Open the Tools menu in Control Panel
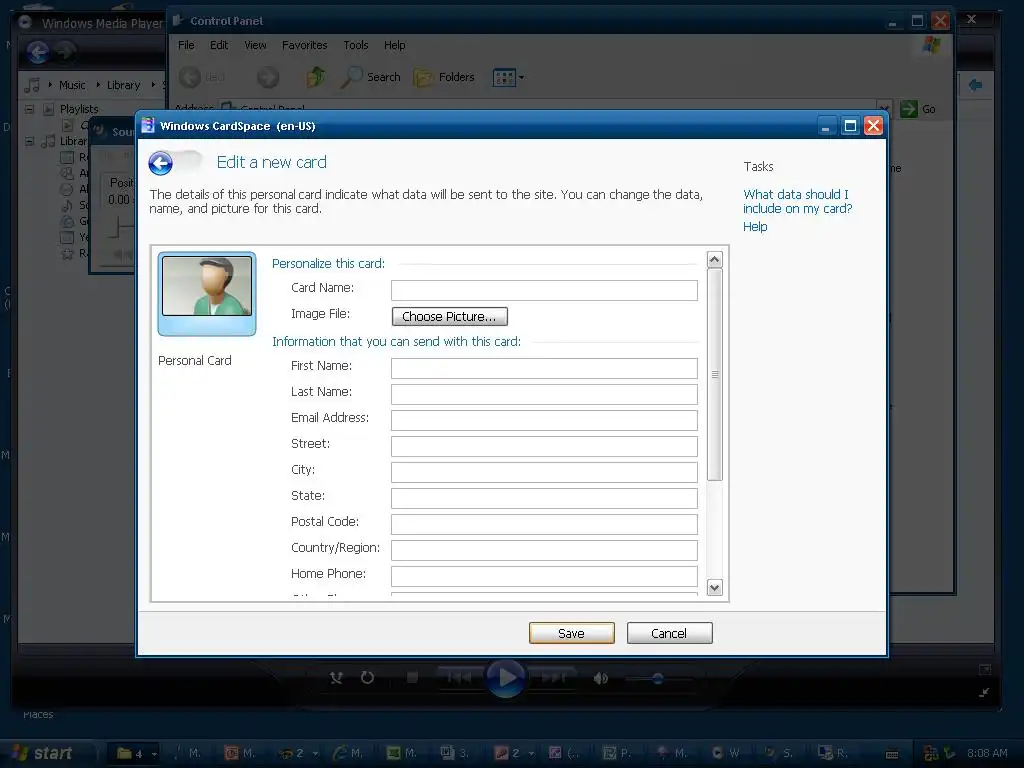 point(356,45)
